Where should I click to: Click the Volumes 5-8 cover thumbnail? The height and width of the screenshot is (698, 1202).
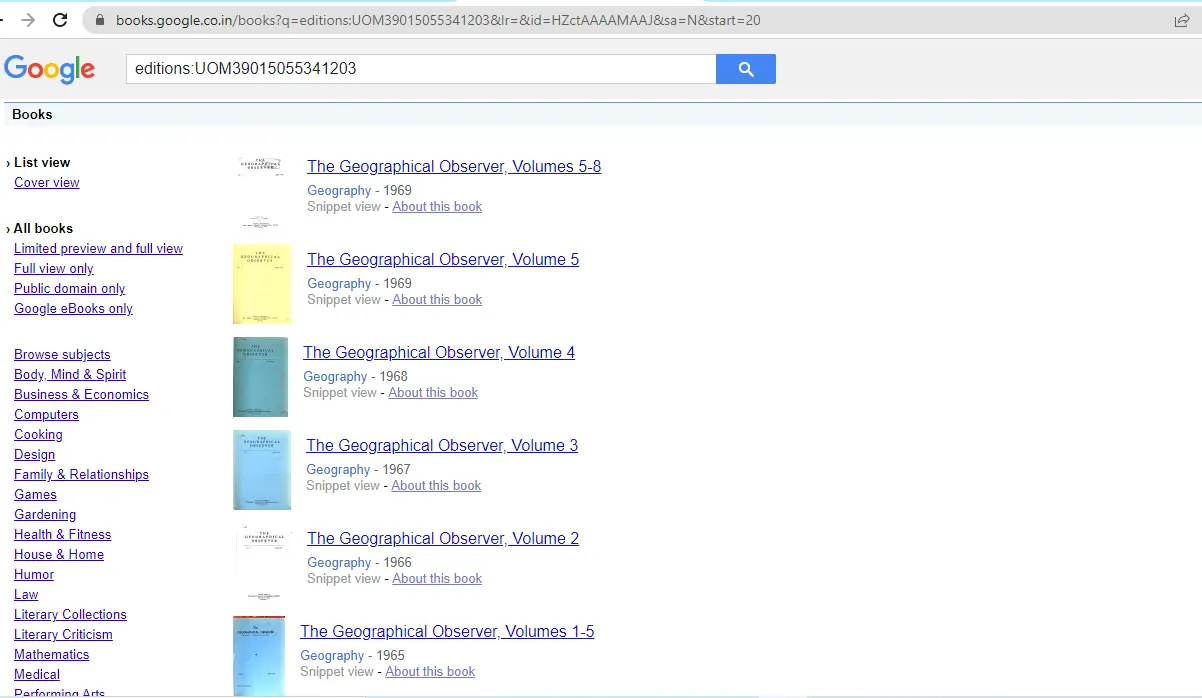point(262,192)
